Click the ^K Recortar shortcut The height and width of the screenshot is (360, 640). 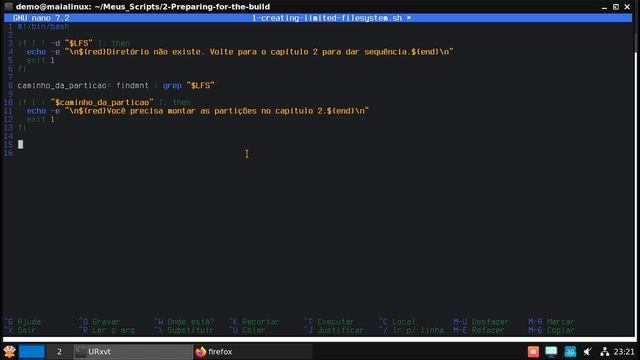(254, 322)
